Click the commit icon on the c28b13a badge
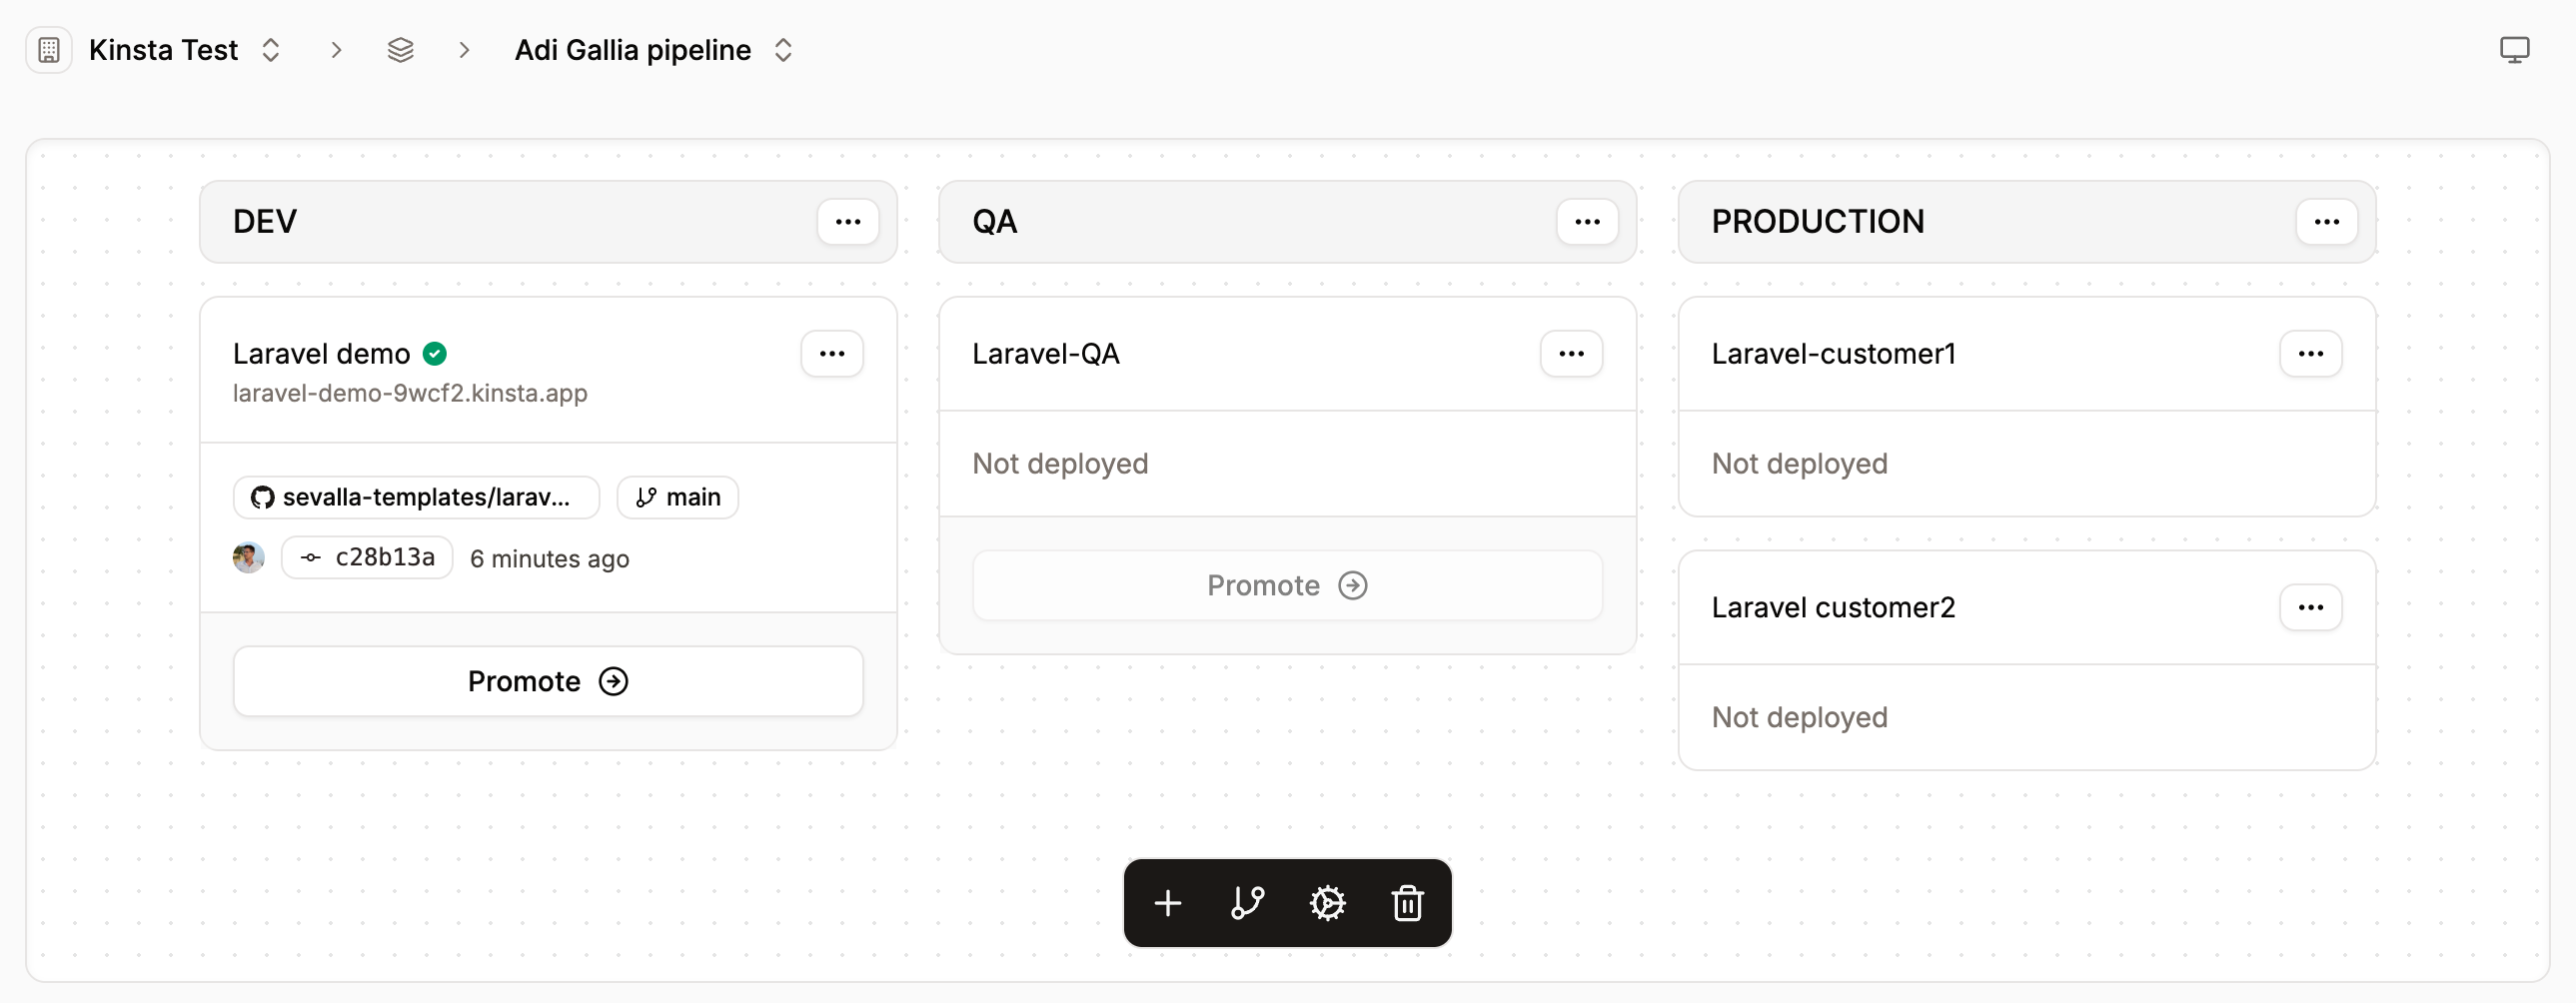Image resolution: width=2576 pixels, height=1003 pixels. point(309,558)
